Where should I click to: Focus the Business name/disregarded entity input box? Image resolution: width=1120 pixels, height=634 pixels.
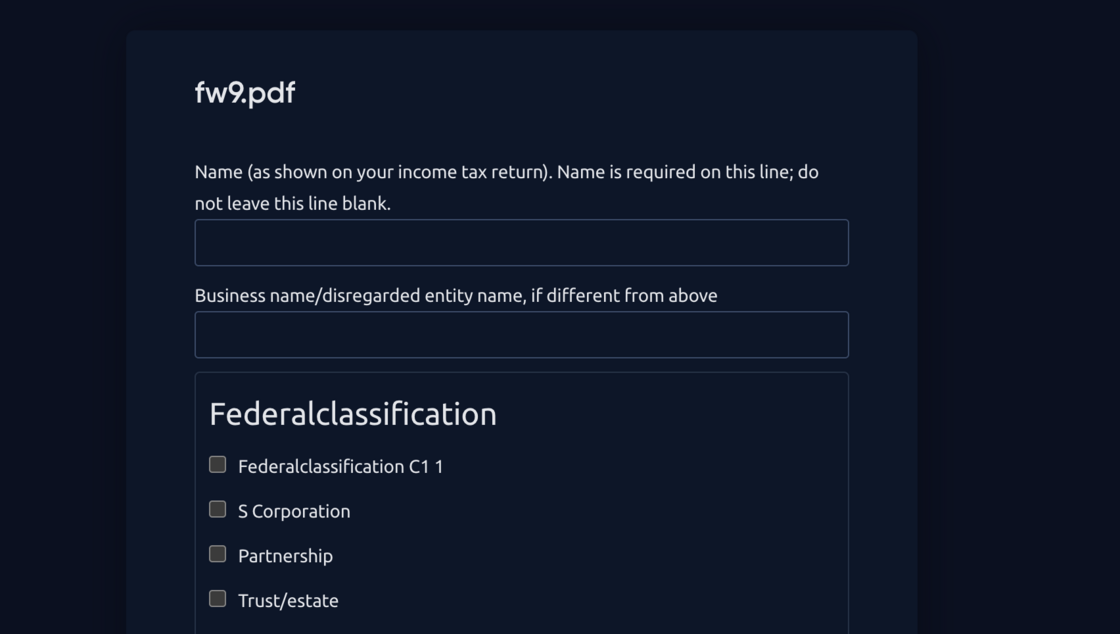[521, 335]
